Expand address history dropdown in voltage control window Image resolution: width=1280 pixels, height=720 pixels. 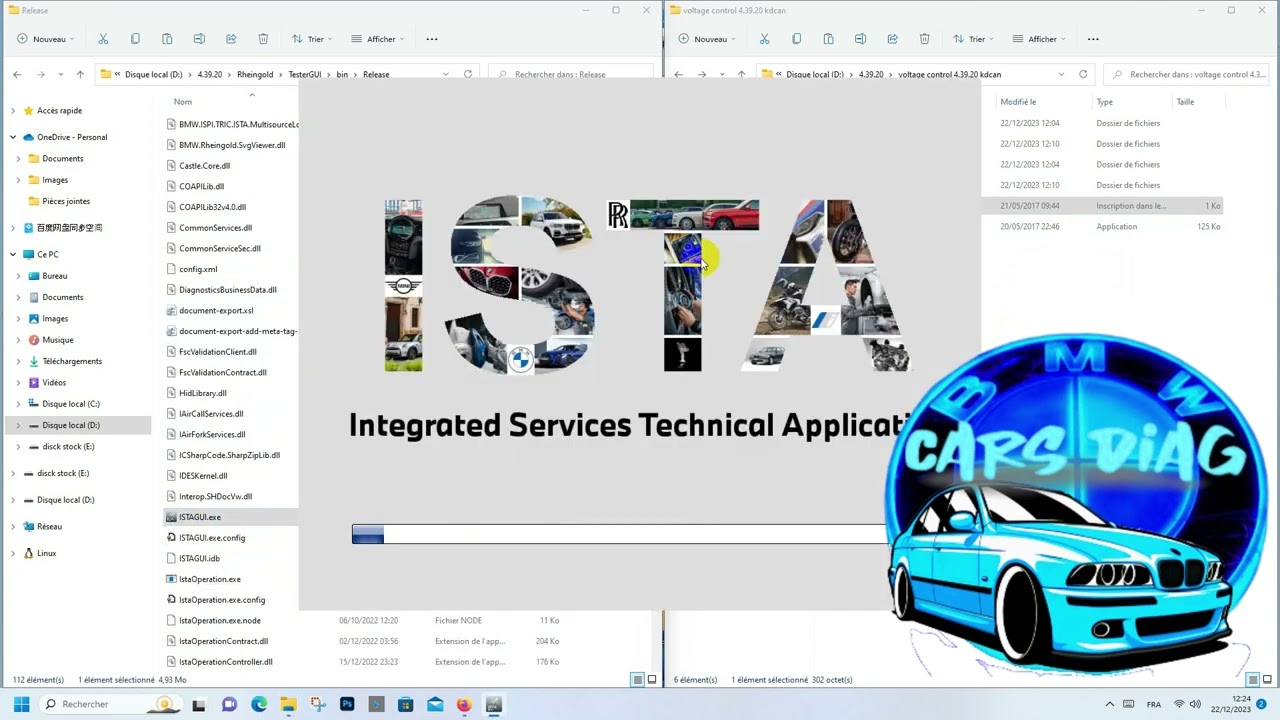click(x=1061, y=74)
